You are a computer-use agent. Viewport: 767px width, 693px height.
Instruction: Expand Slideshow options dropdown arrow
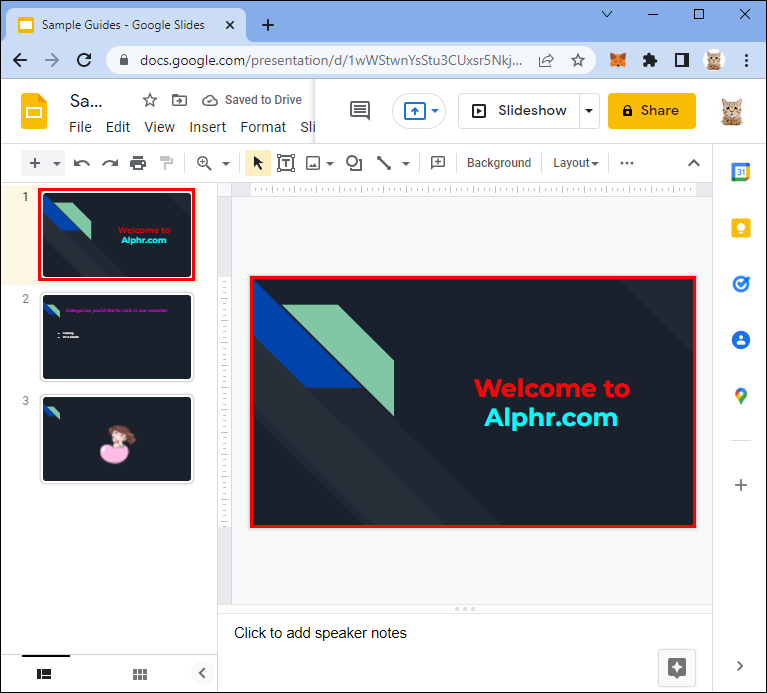click(589, 111)
